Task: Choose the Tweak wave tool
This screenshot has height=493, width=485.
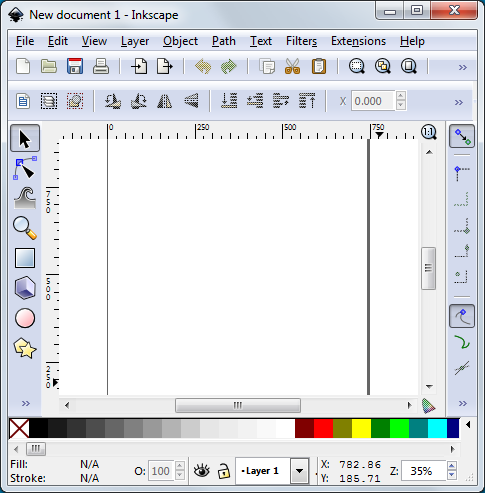Action: click(25, 198)
